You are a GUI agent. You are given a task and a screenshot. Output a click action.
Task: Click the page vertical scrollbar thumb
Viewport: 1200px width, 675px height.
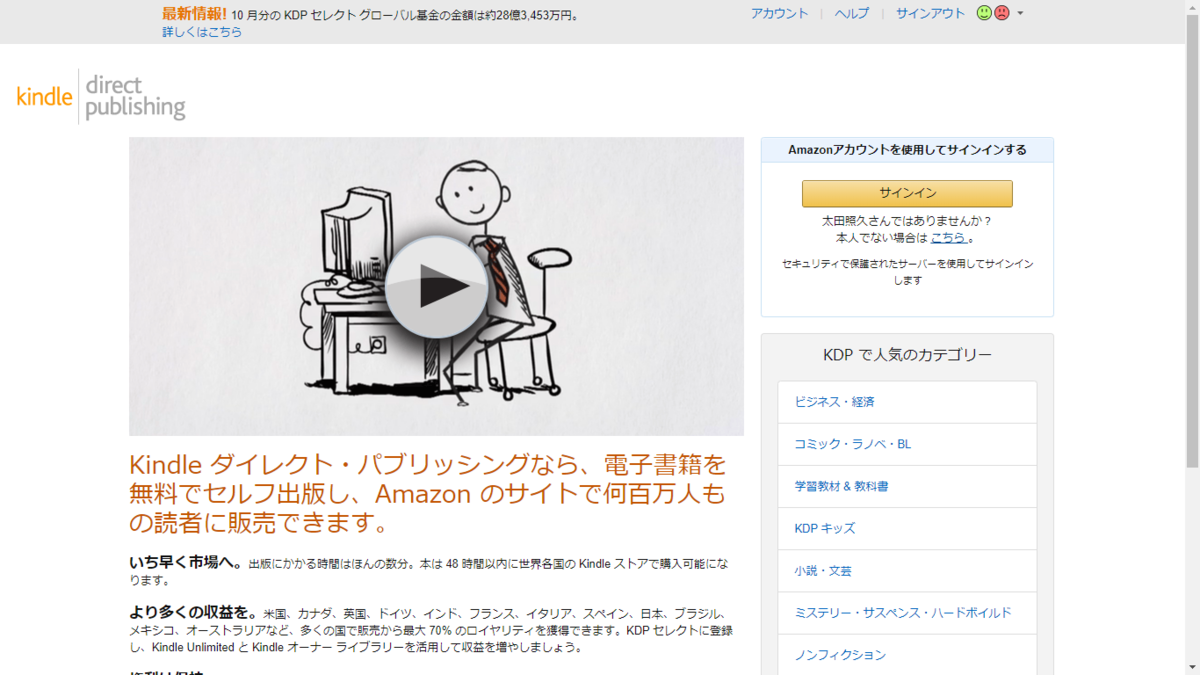click(1191, 241)
